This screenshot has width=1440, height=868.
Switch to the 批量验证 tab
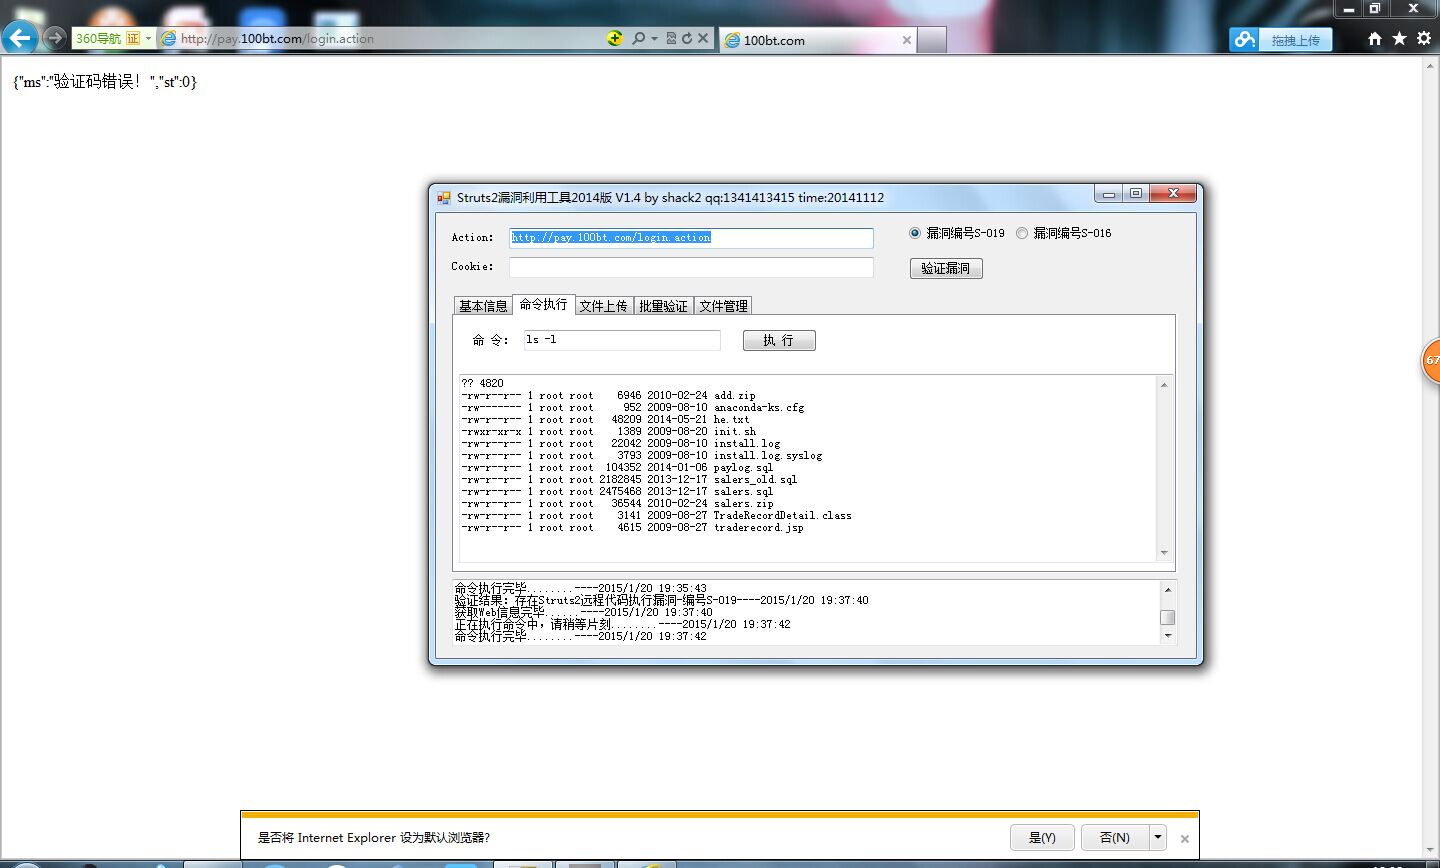(x=663, y=306)
